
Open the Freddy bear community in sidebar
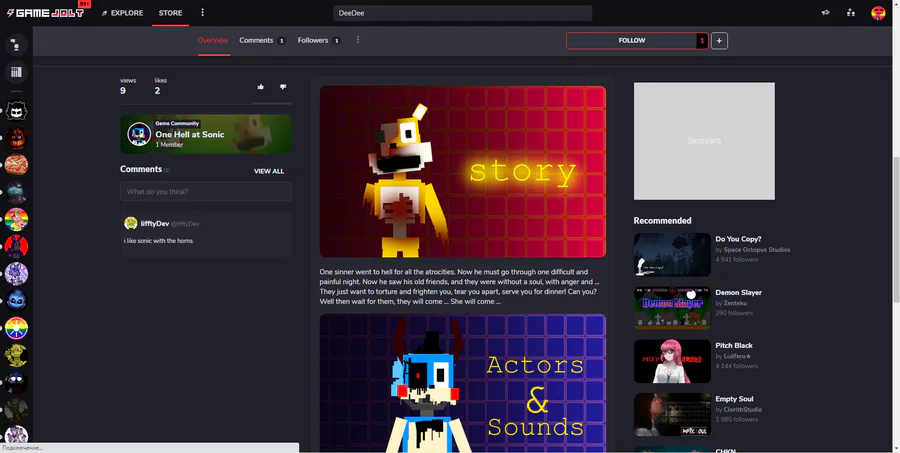tap(16, 138)
